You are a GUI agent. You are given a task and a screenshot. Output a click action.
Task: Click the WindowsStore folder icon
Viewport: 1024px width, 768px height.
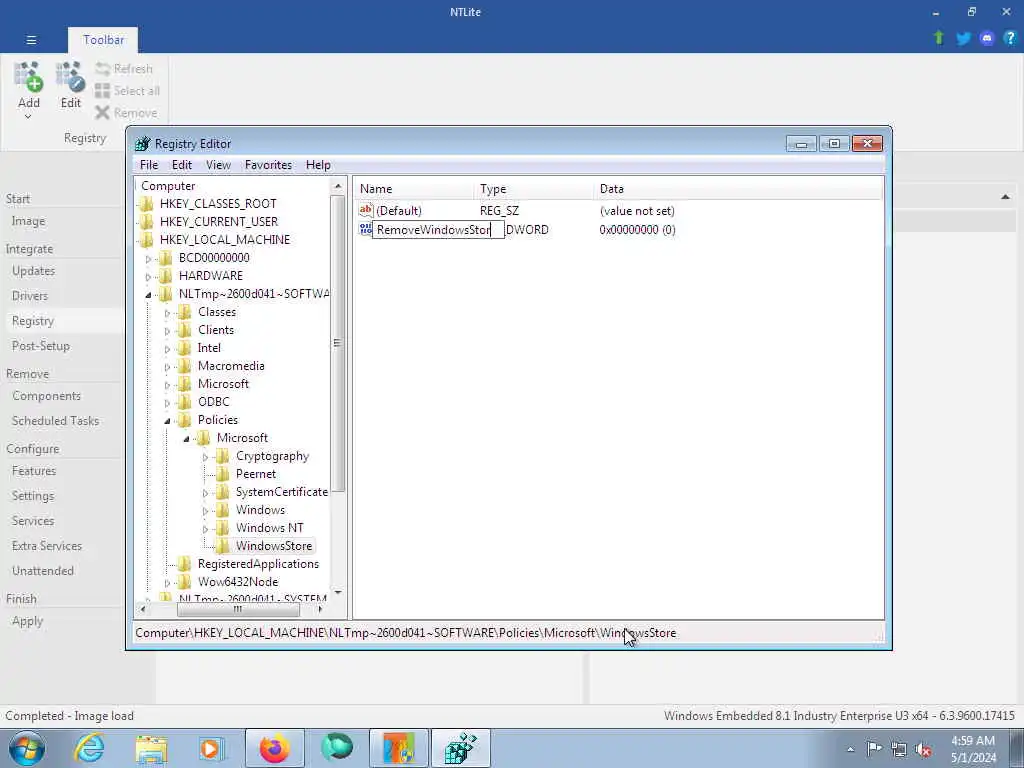pyautogui.click(x=222, y=546)
